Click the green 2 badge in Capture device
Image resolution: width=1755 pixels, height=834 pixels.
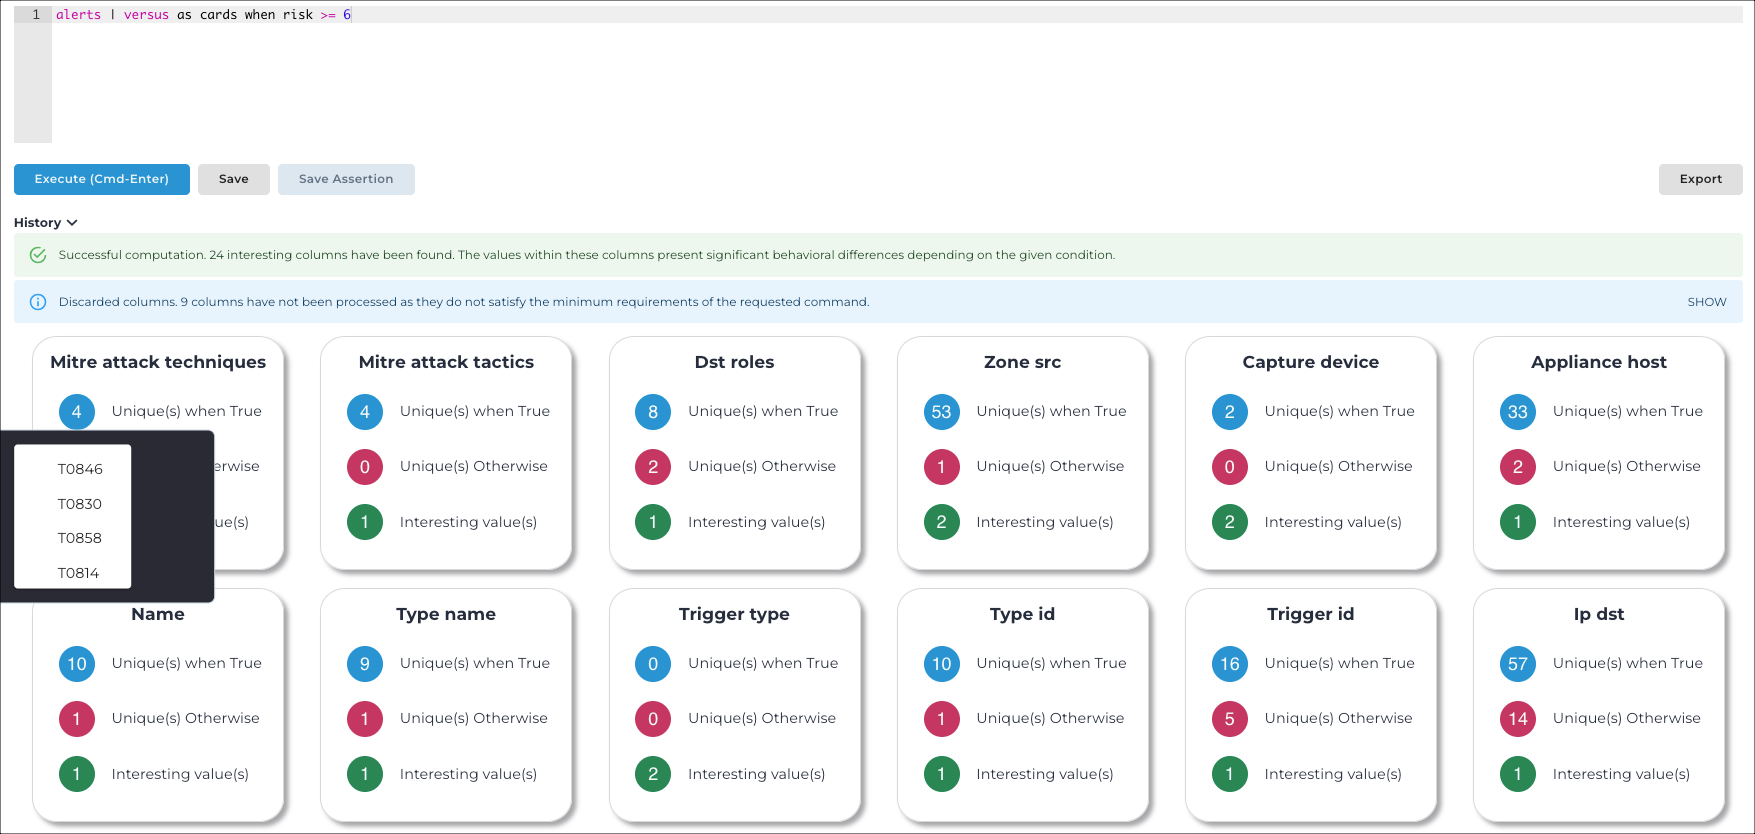click(x=1230, y=522)
